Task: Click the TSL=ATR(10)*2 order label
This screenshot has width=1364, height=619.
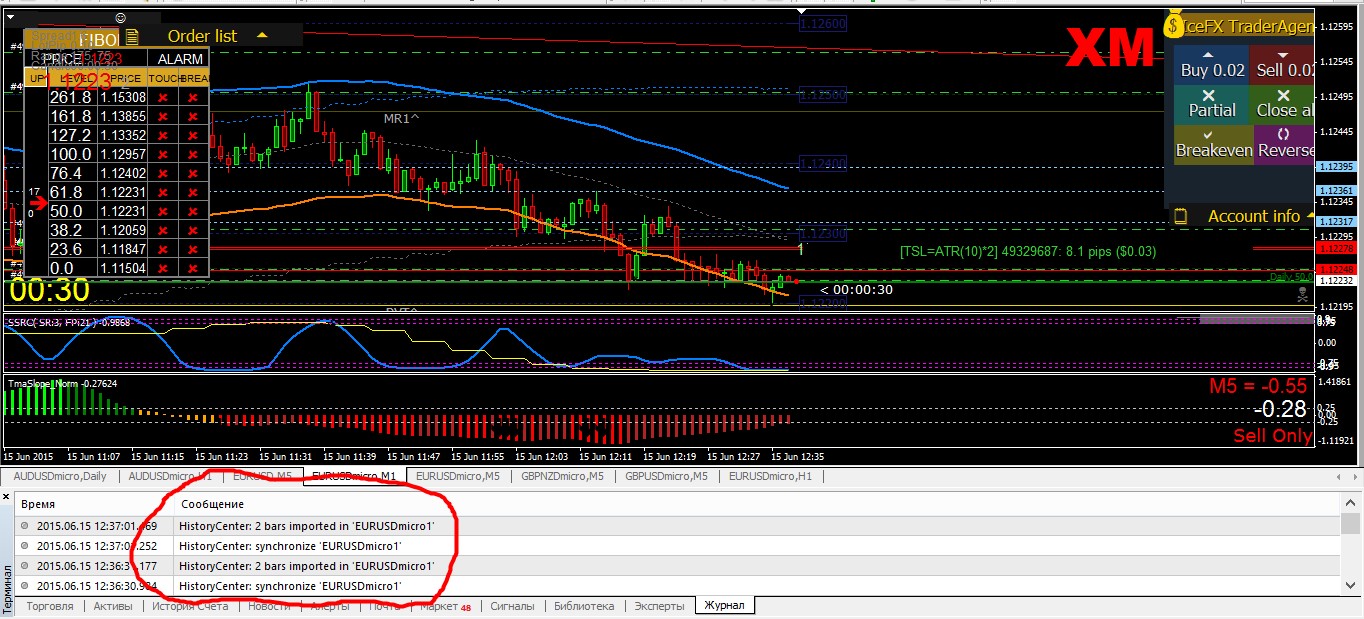Action: pos(1028,251)
